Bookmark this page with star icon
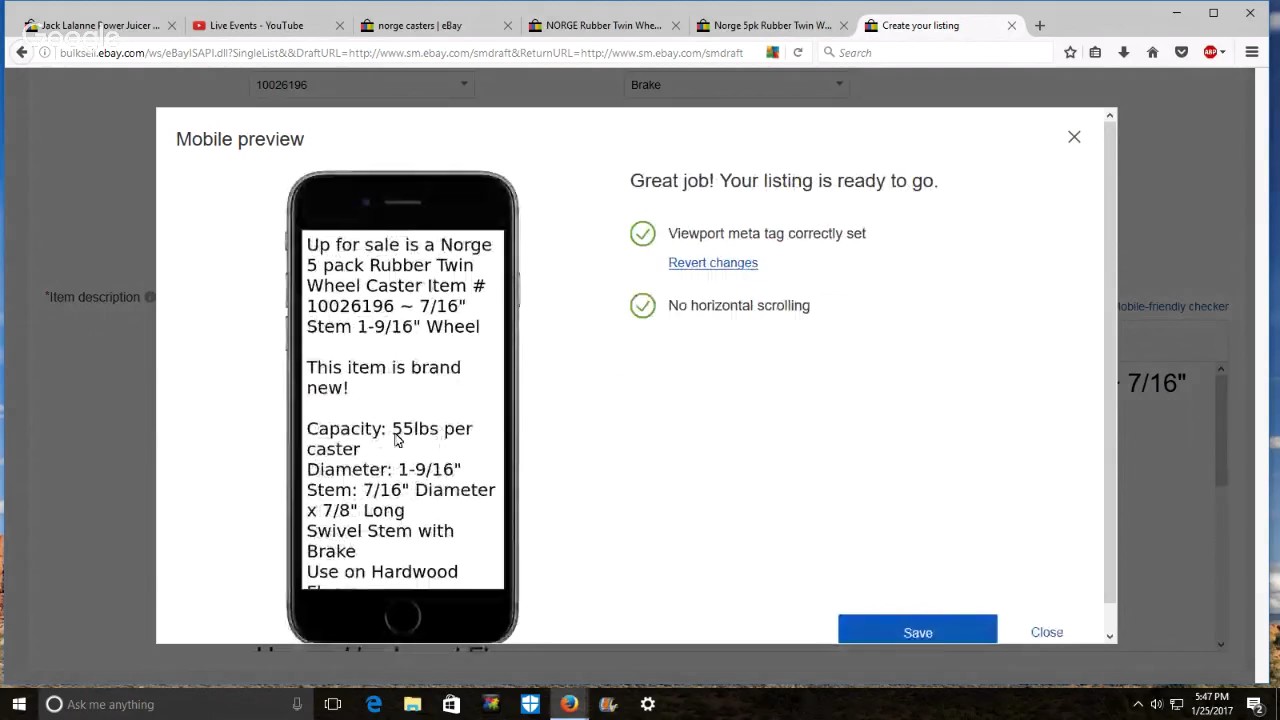Screen dimensions: 1280x720 (1070, 52)
